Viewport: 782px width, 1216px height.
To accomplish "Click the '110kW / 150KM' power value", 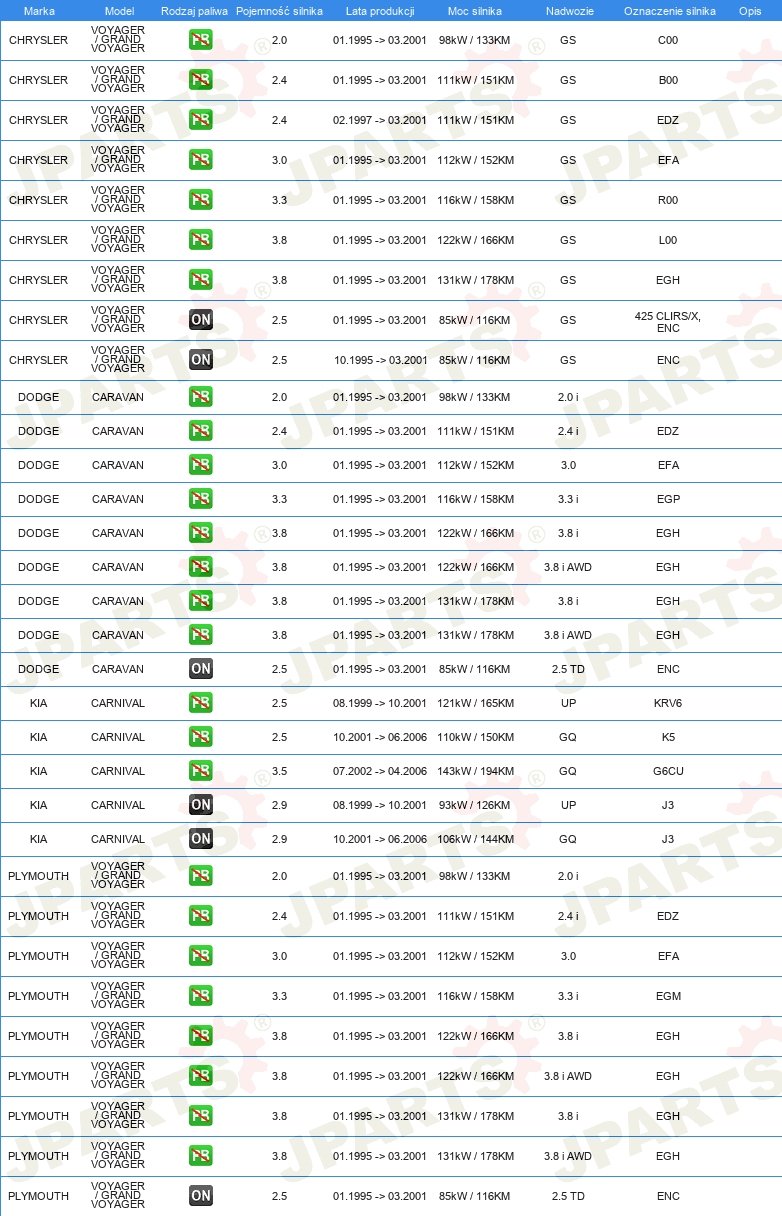I will [475, 737].
